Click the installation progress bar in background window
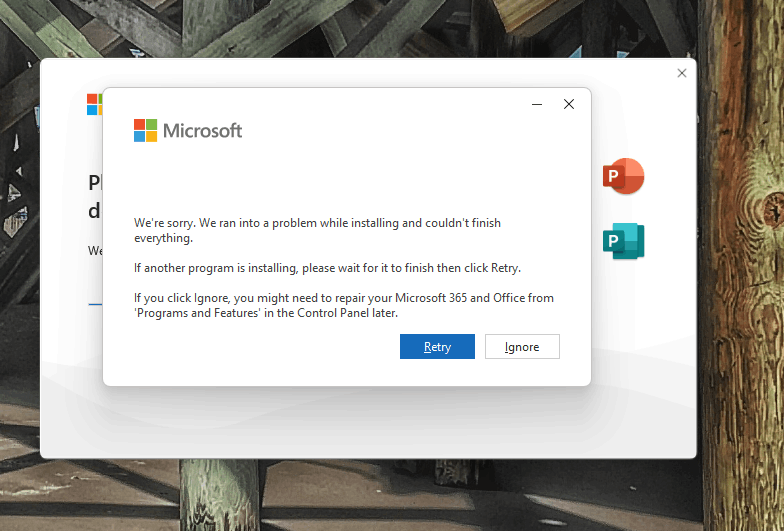Image resolution: width=784 pixels, height=531 pixels. pos(95,304)
